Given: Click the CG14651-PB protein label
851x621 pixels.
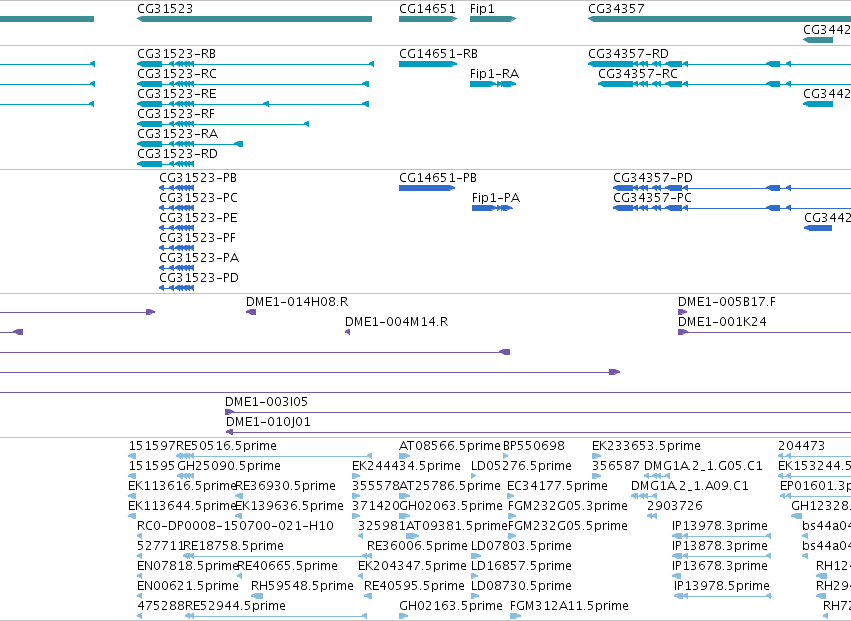Looking at the screenshot, I should point(438,178).
